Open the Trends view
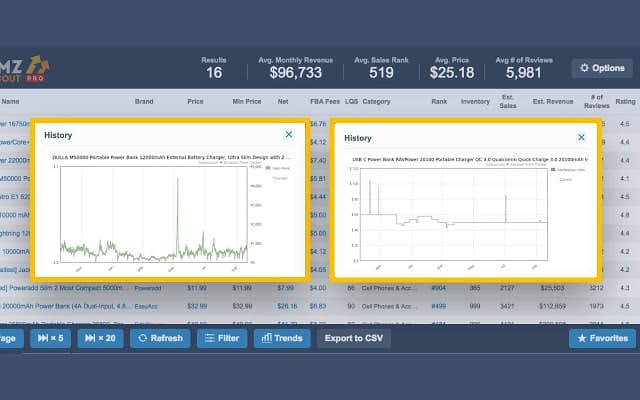This screenshot has width=640, height=400. (282, 338)
